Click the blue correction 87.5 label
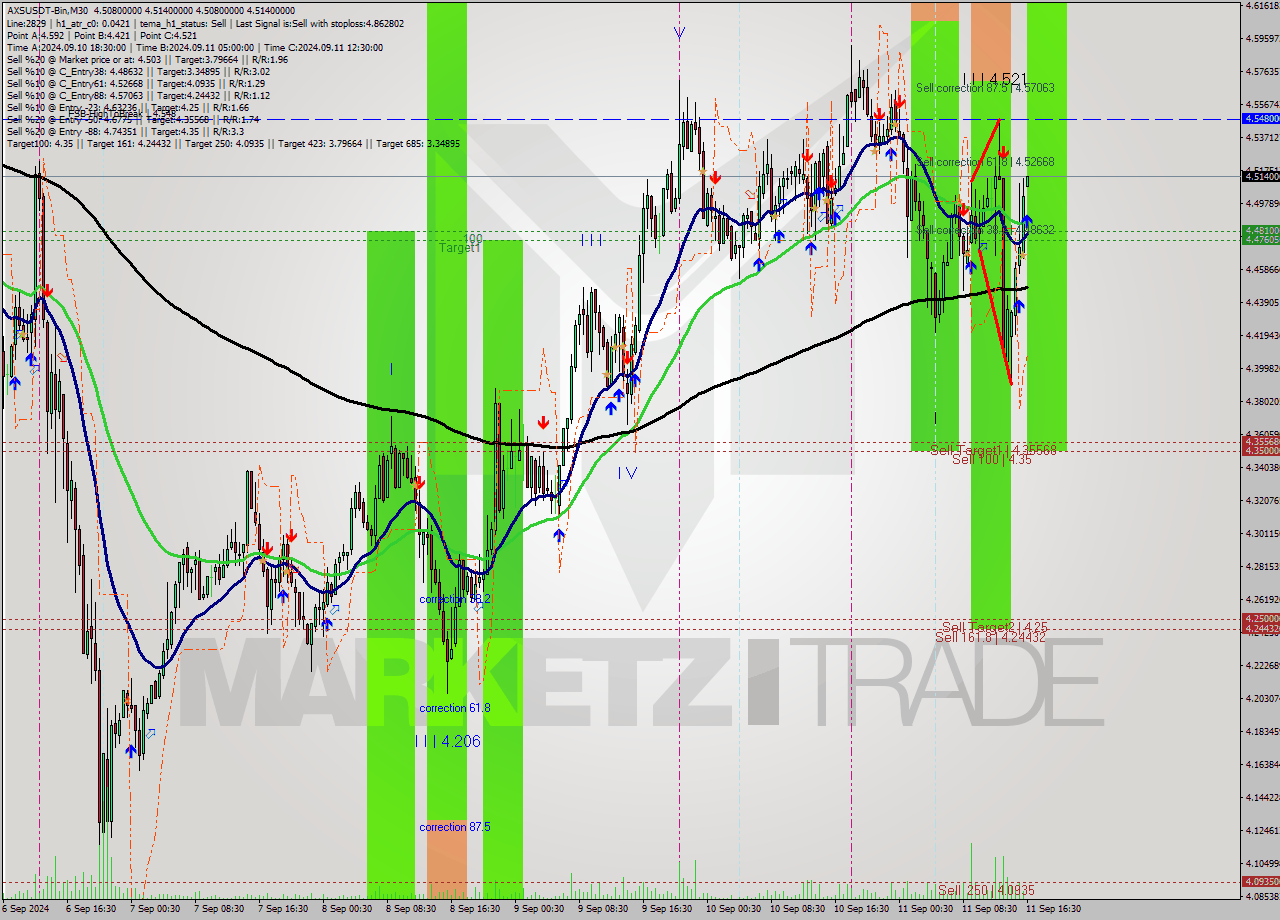1280x920 pixels. [x=455, y=827]
